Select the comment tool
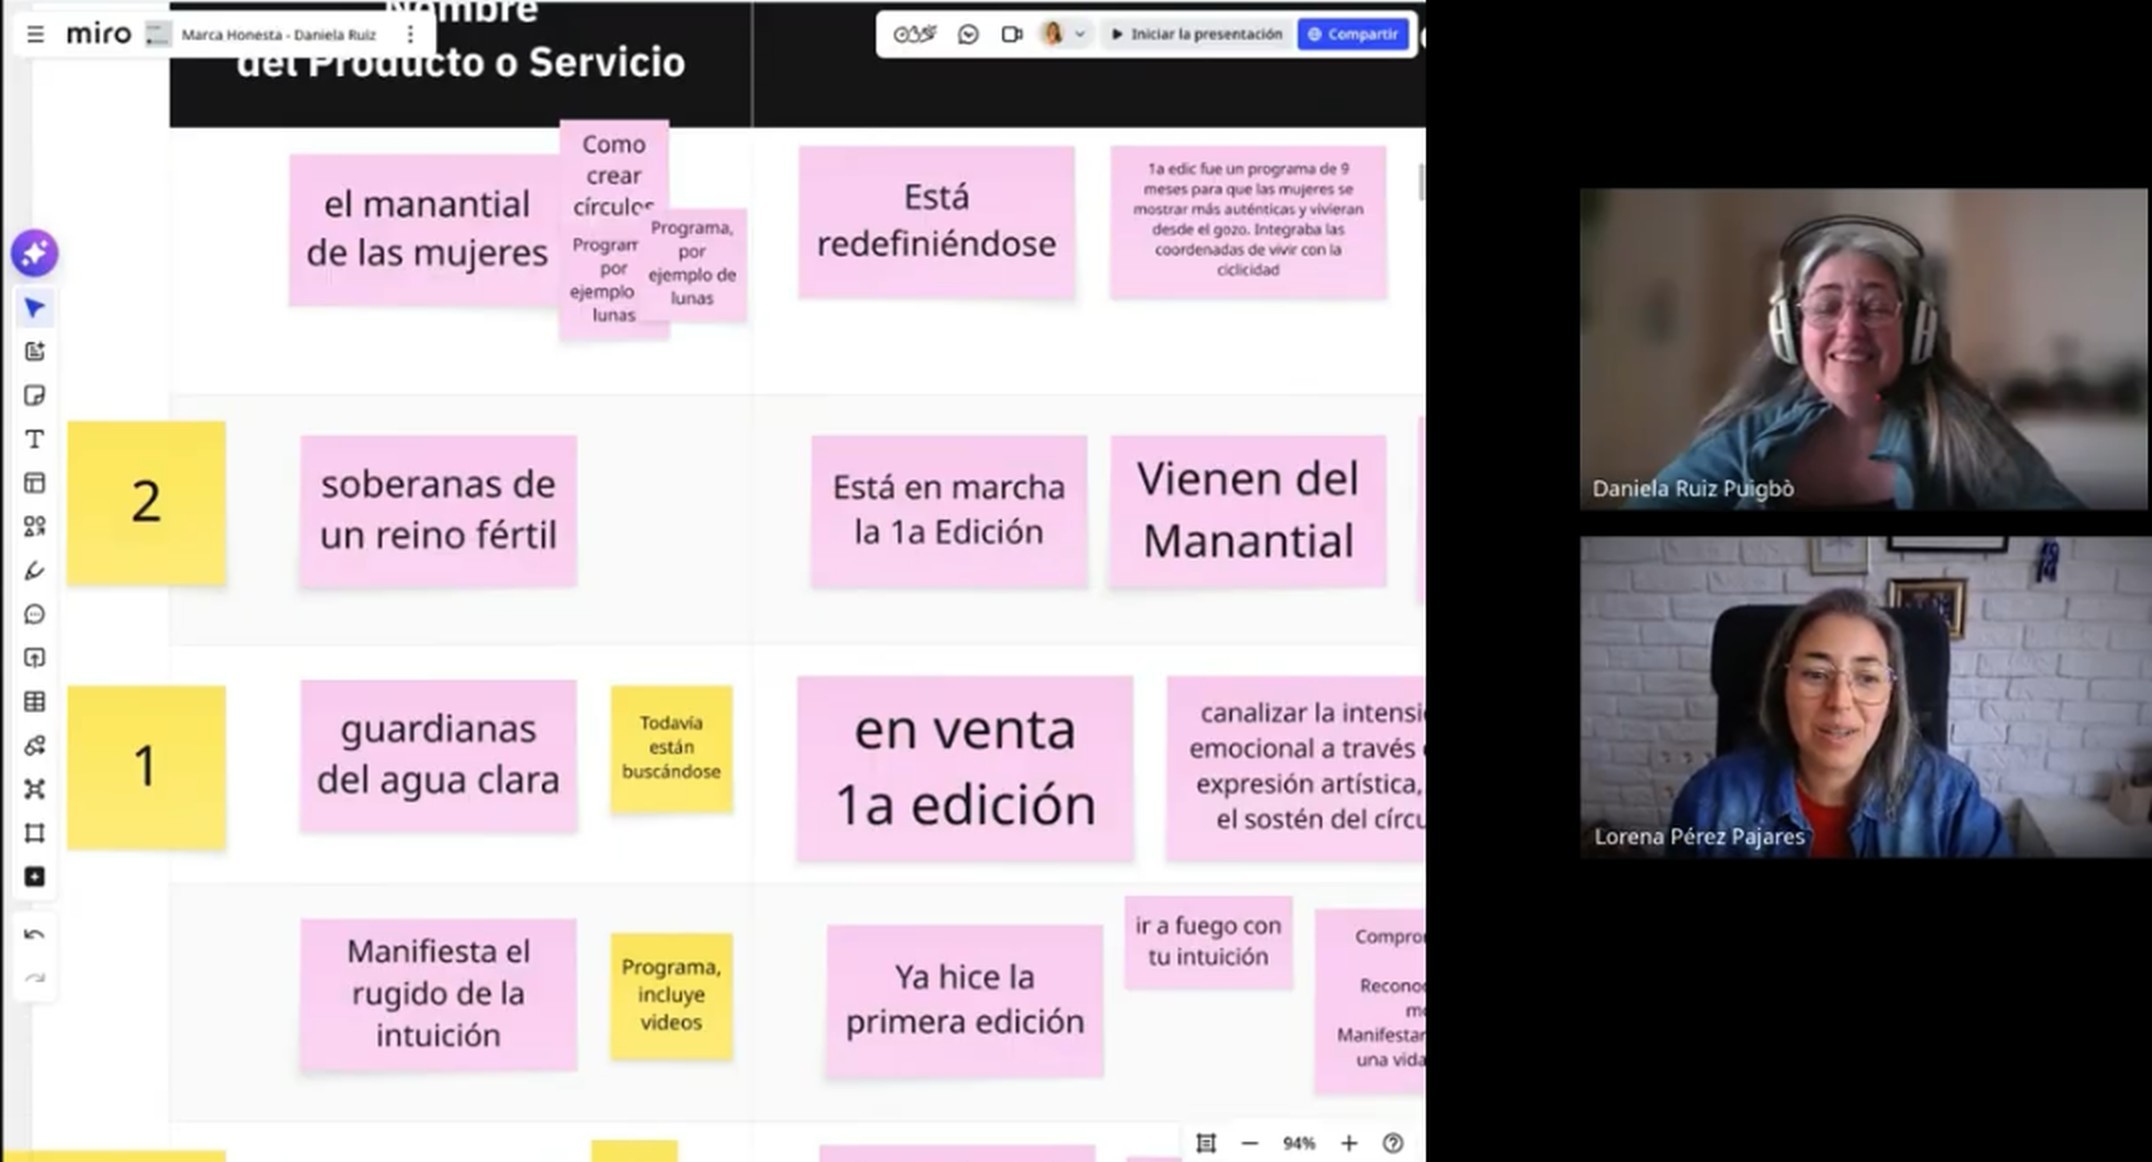2152x1162 pixels. (x=35, y=614)
